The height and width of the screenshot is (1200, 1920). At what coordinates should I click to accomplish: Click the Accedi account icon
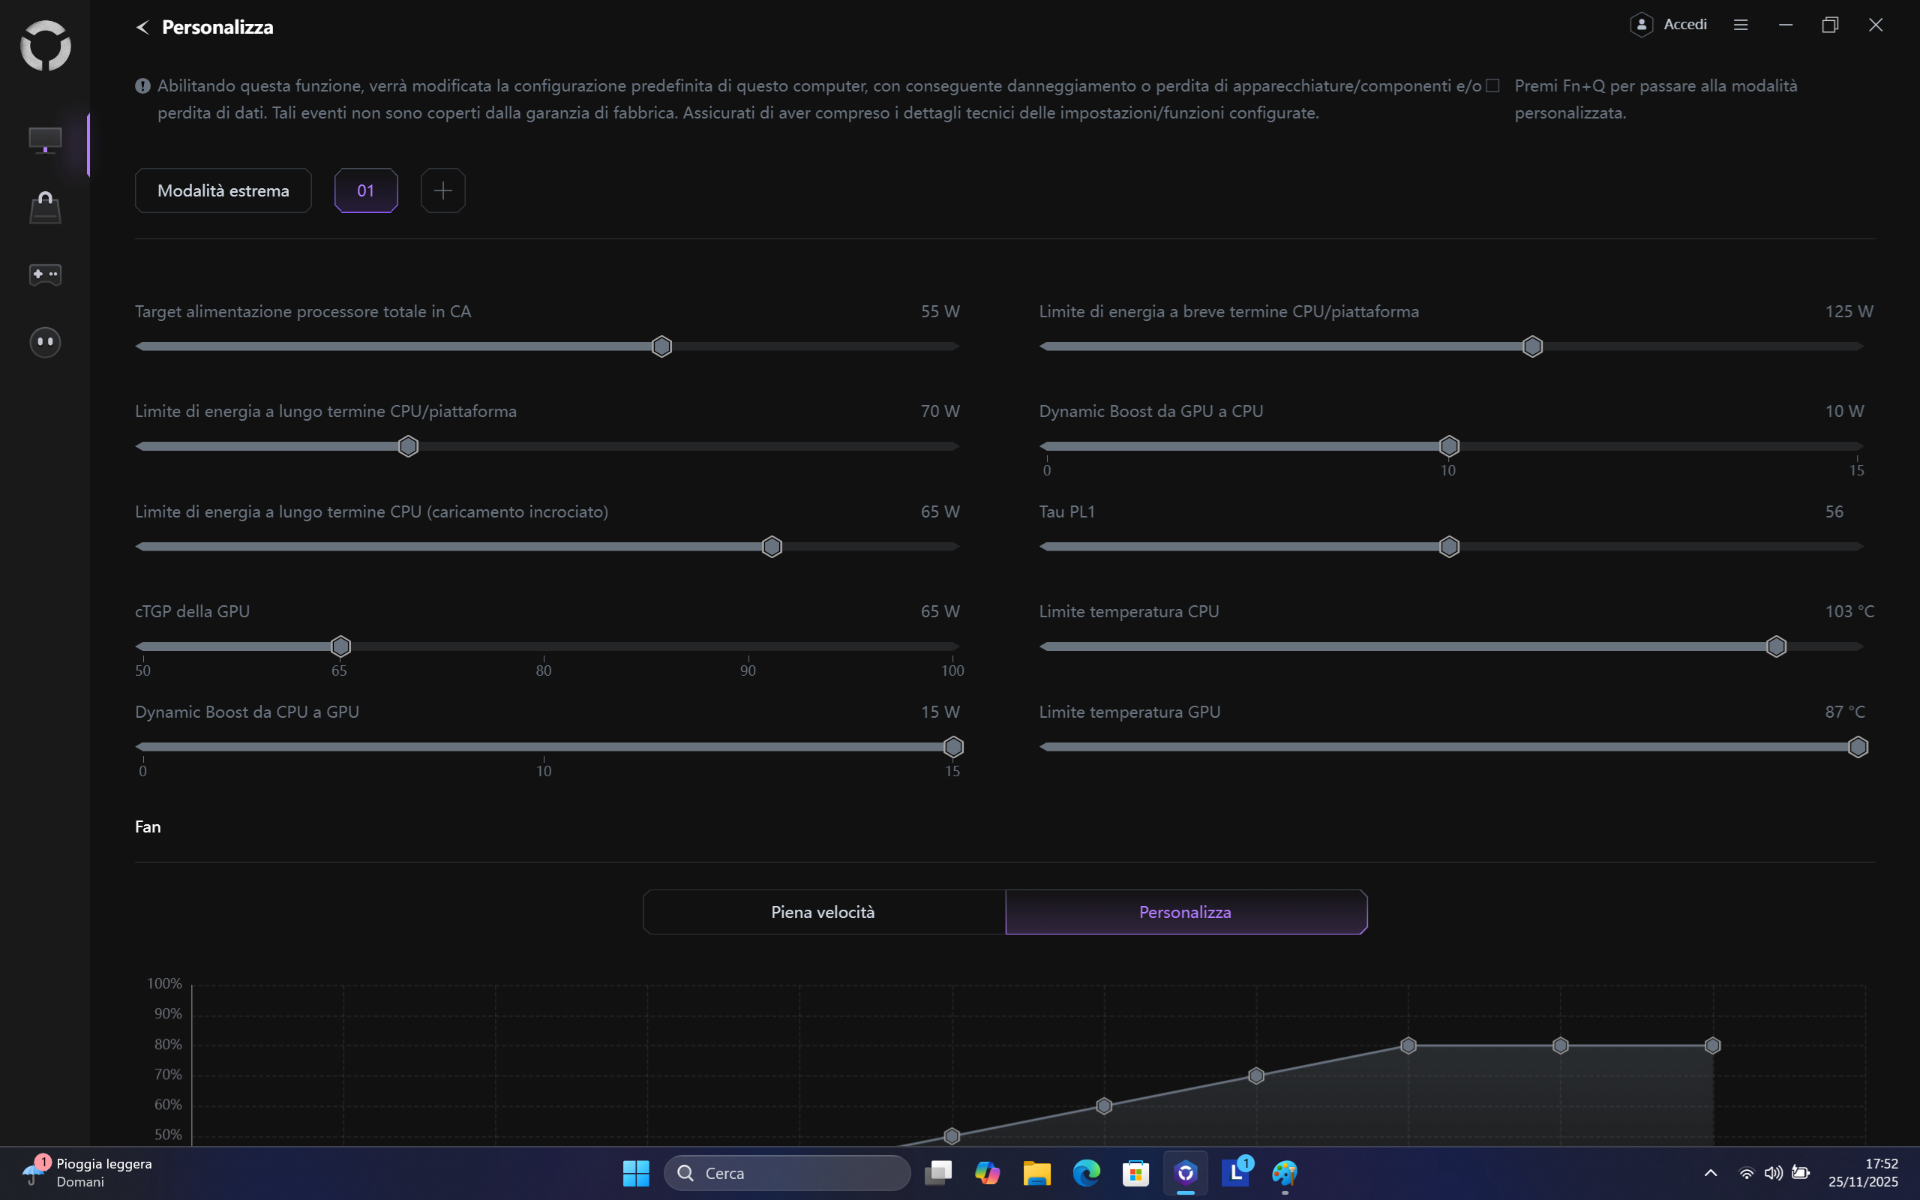click(x=1641, y=25)
